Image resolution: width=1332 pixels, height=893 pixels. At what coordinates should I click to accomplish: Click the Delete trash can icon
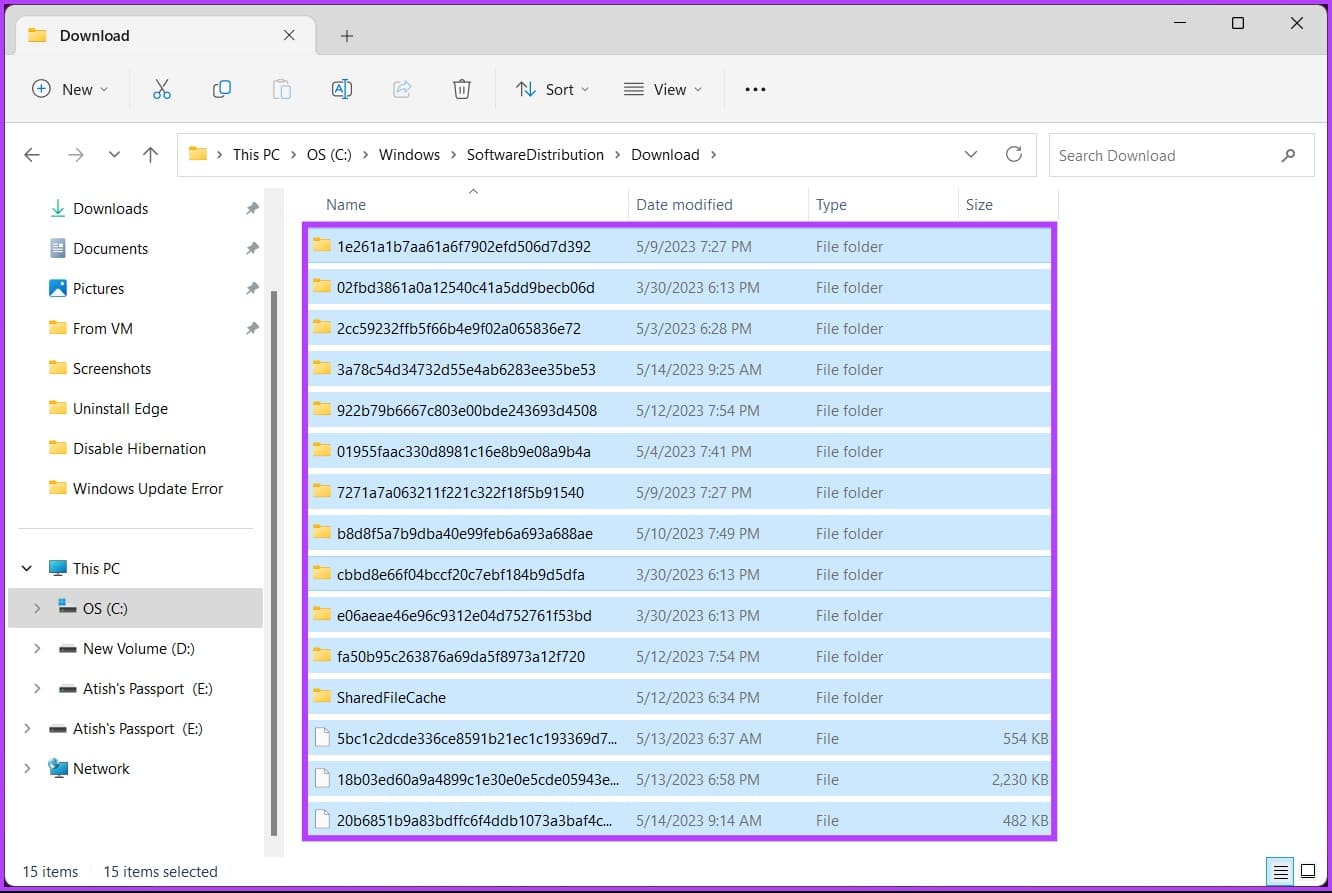pos(462,89)
